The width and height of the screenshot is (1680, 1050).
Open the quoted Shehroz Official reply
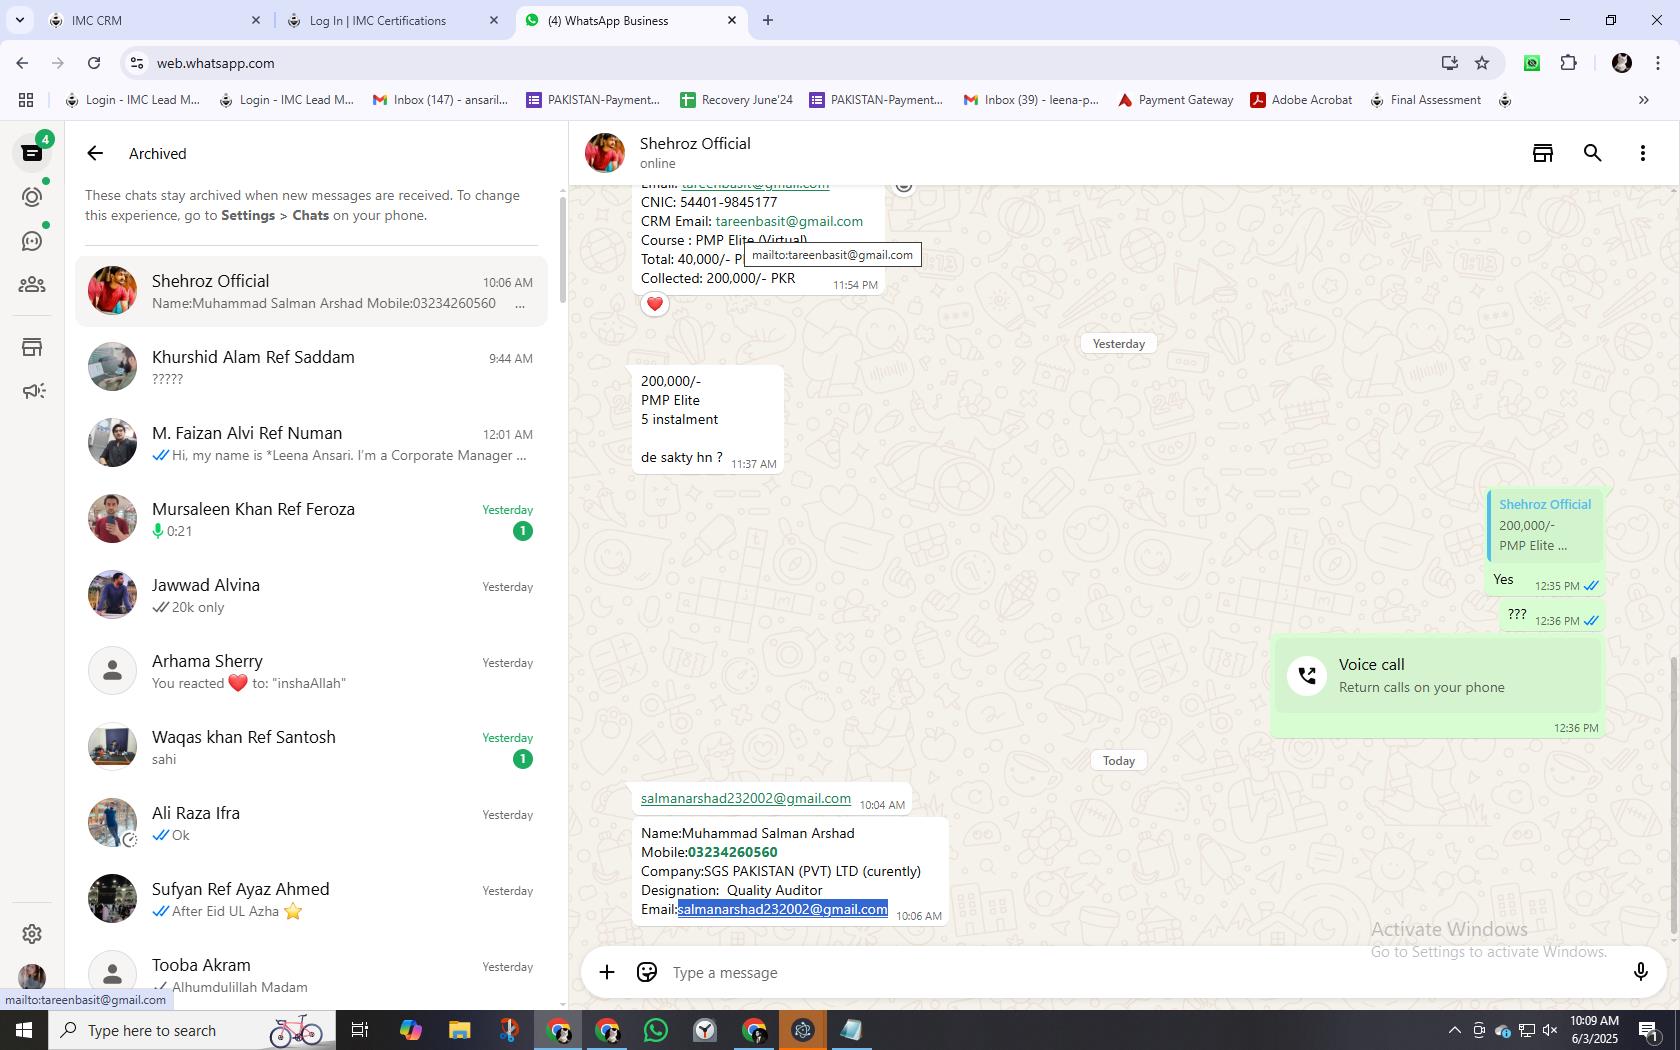click(x=1545, y=525)
